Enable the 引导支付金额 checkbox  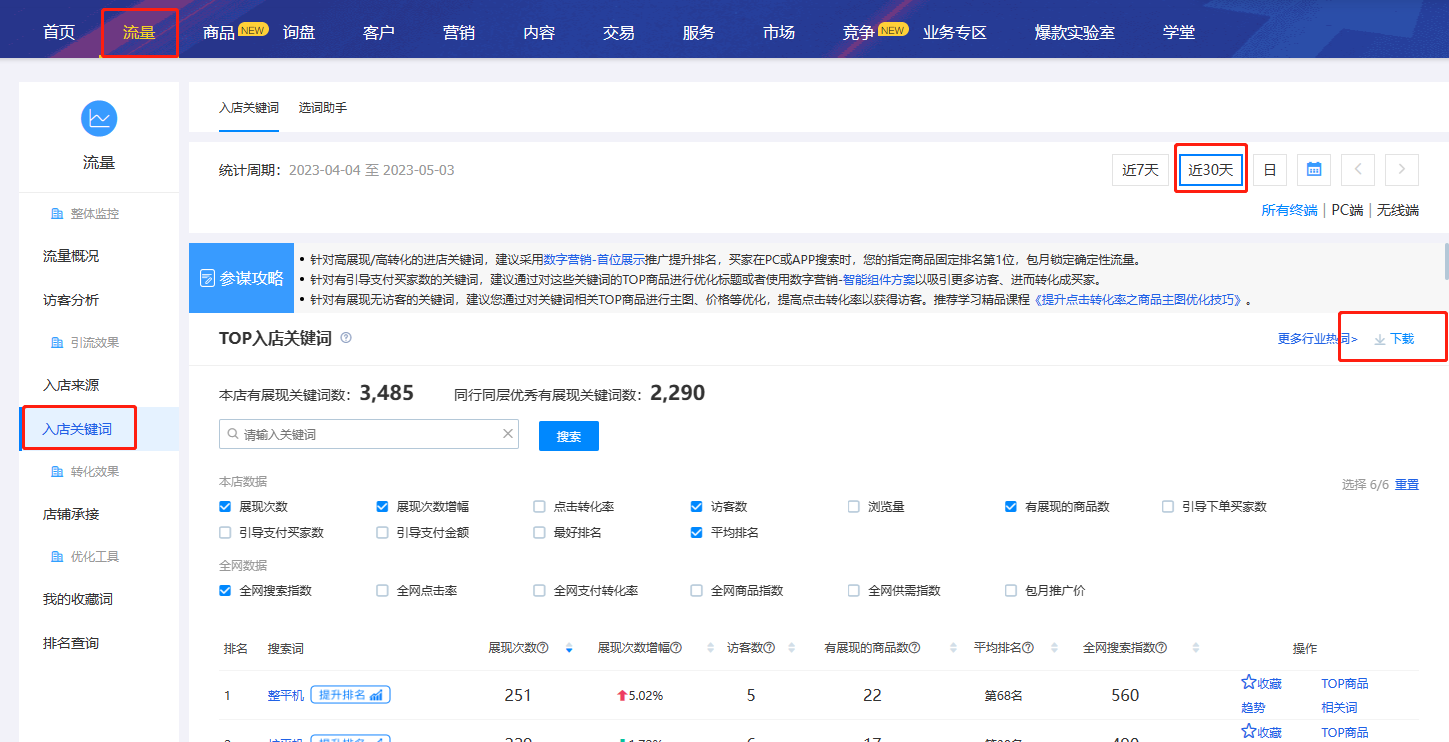point(382,533)
